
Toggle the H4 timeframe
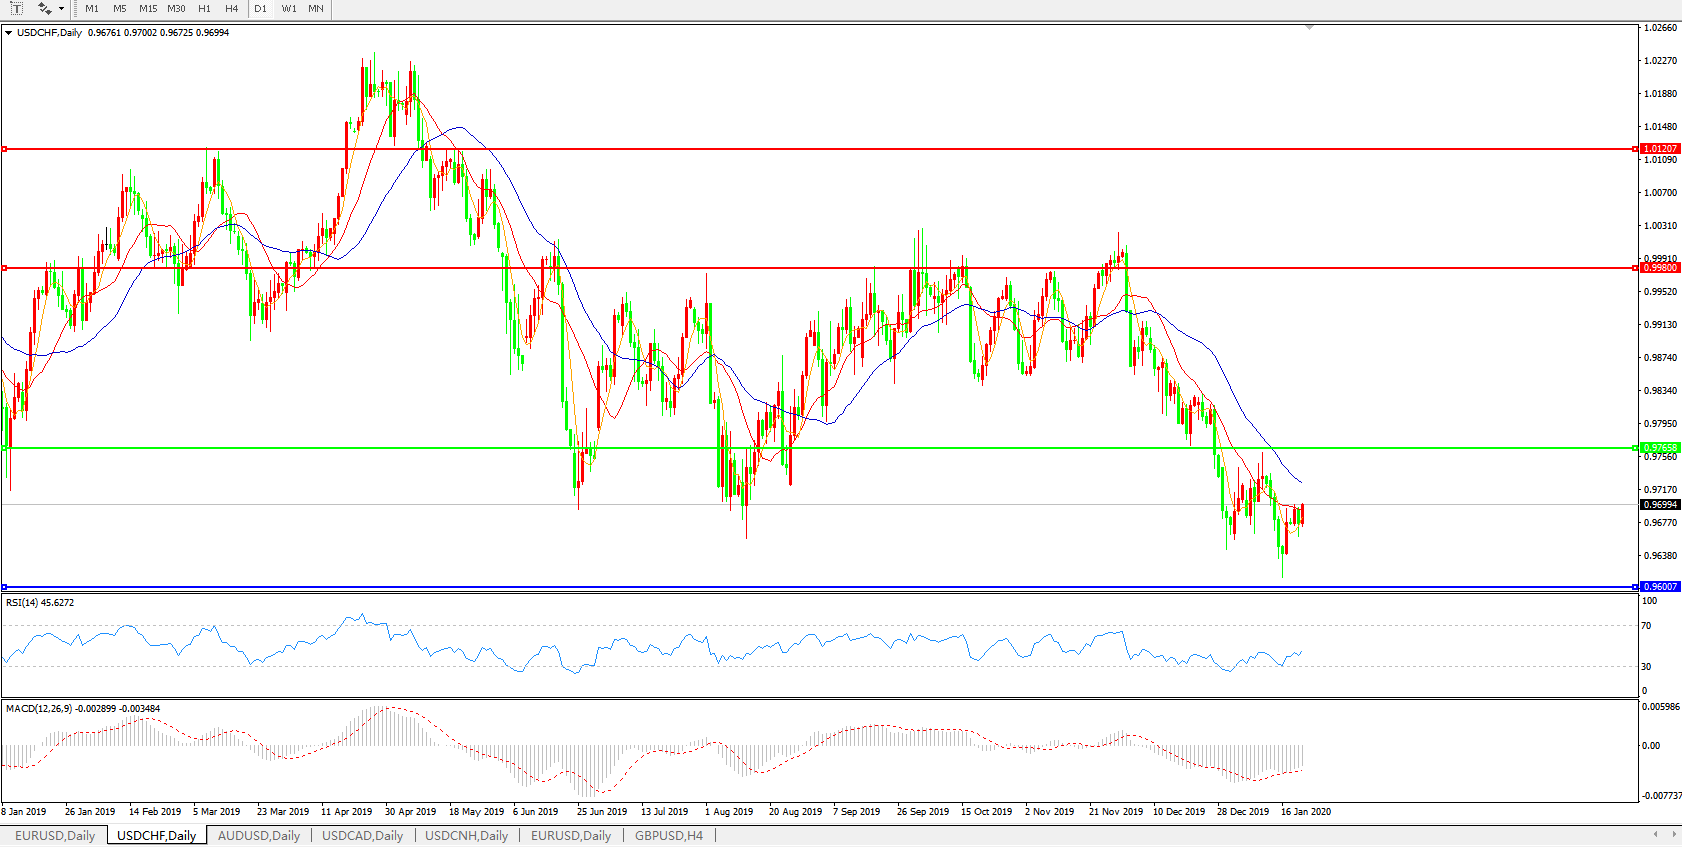click(x=231, y=8)
